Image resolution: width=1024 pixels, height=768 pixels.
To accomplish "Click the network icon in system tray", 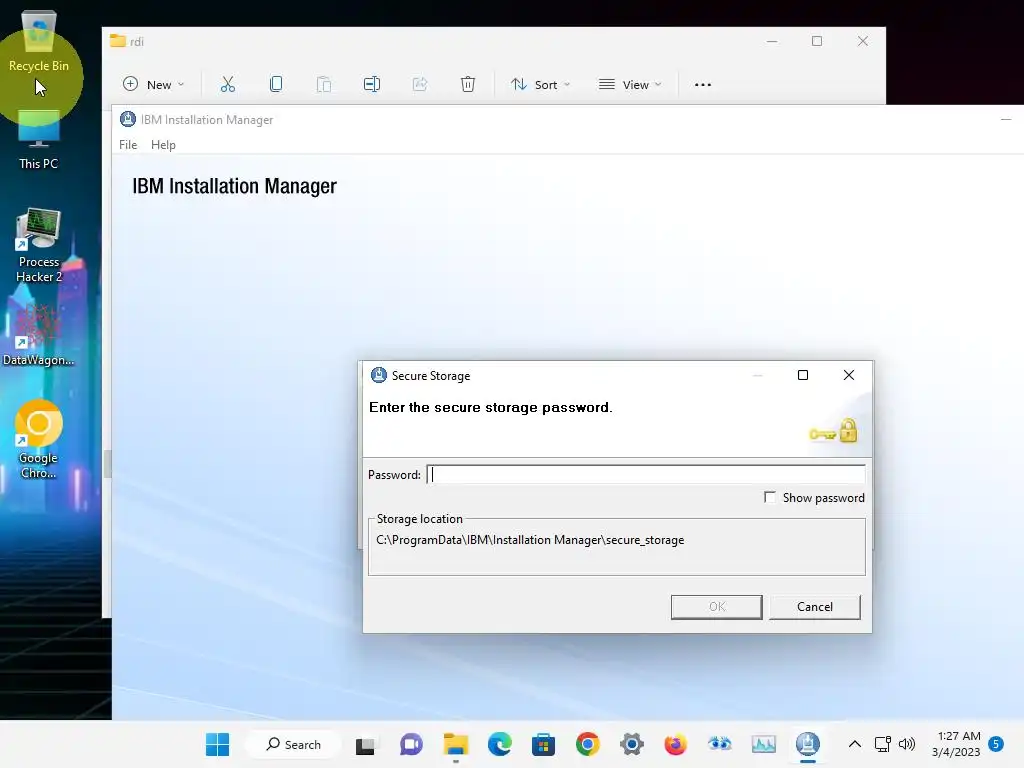I will (x=883, y=744).
